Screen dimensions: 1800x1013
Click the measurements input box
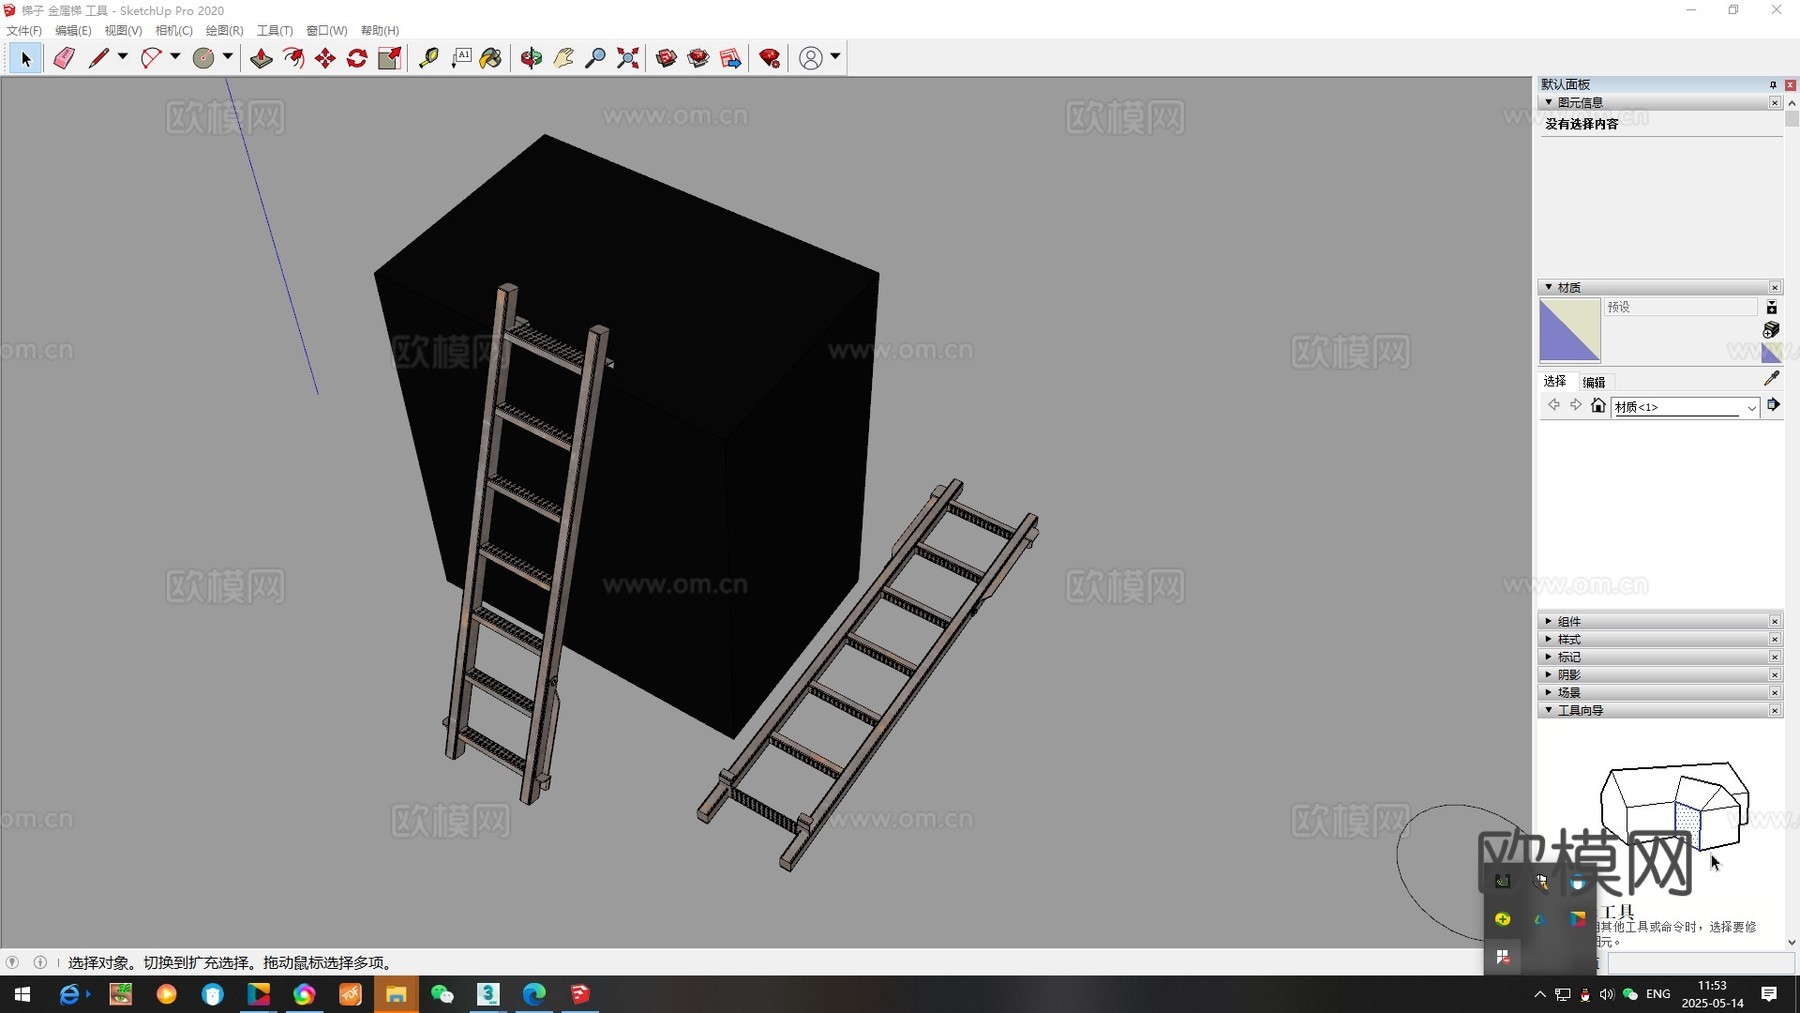pos(1700,962)
